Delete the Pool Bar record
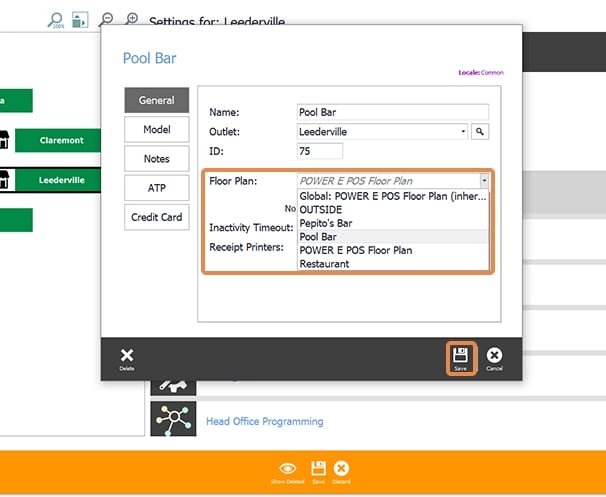Viewport: 606px width, 497px height. click(127, 359)
